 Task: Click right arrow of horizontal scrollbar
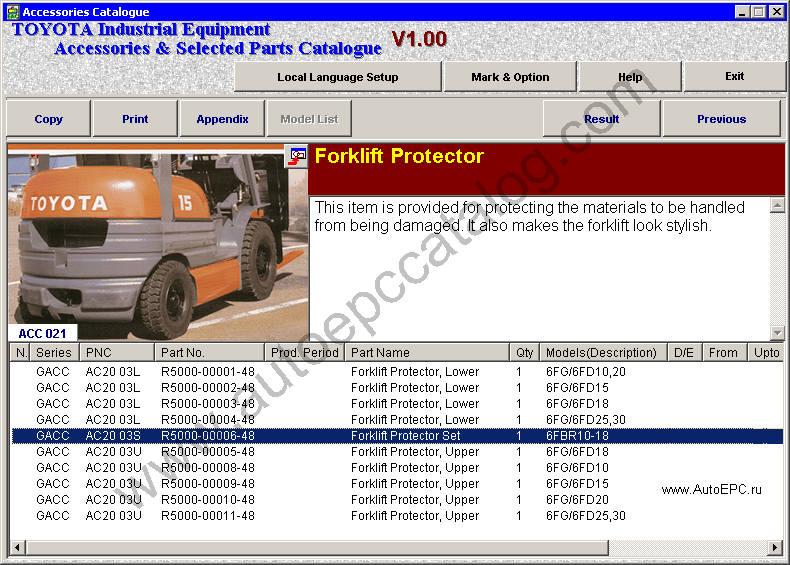tap(775, 547)
